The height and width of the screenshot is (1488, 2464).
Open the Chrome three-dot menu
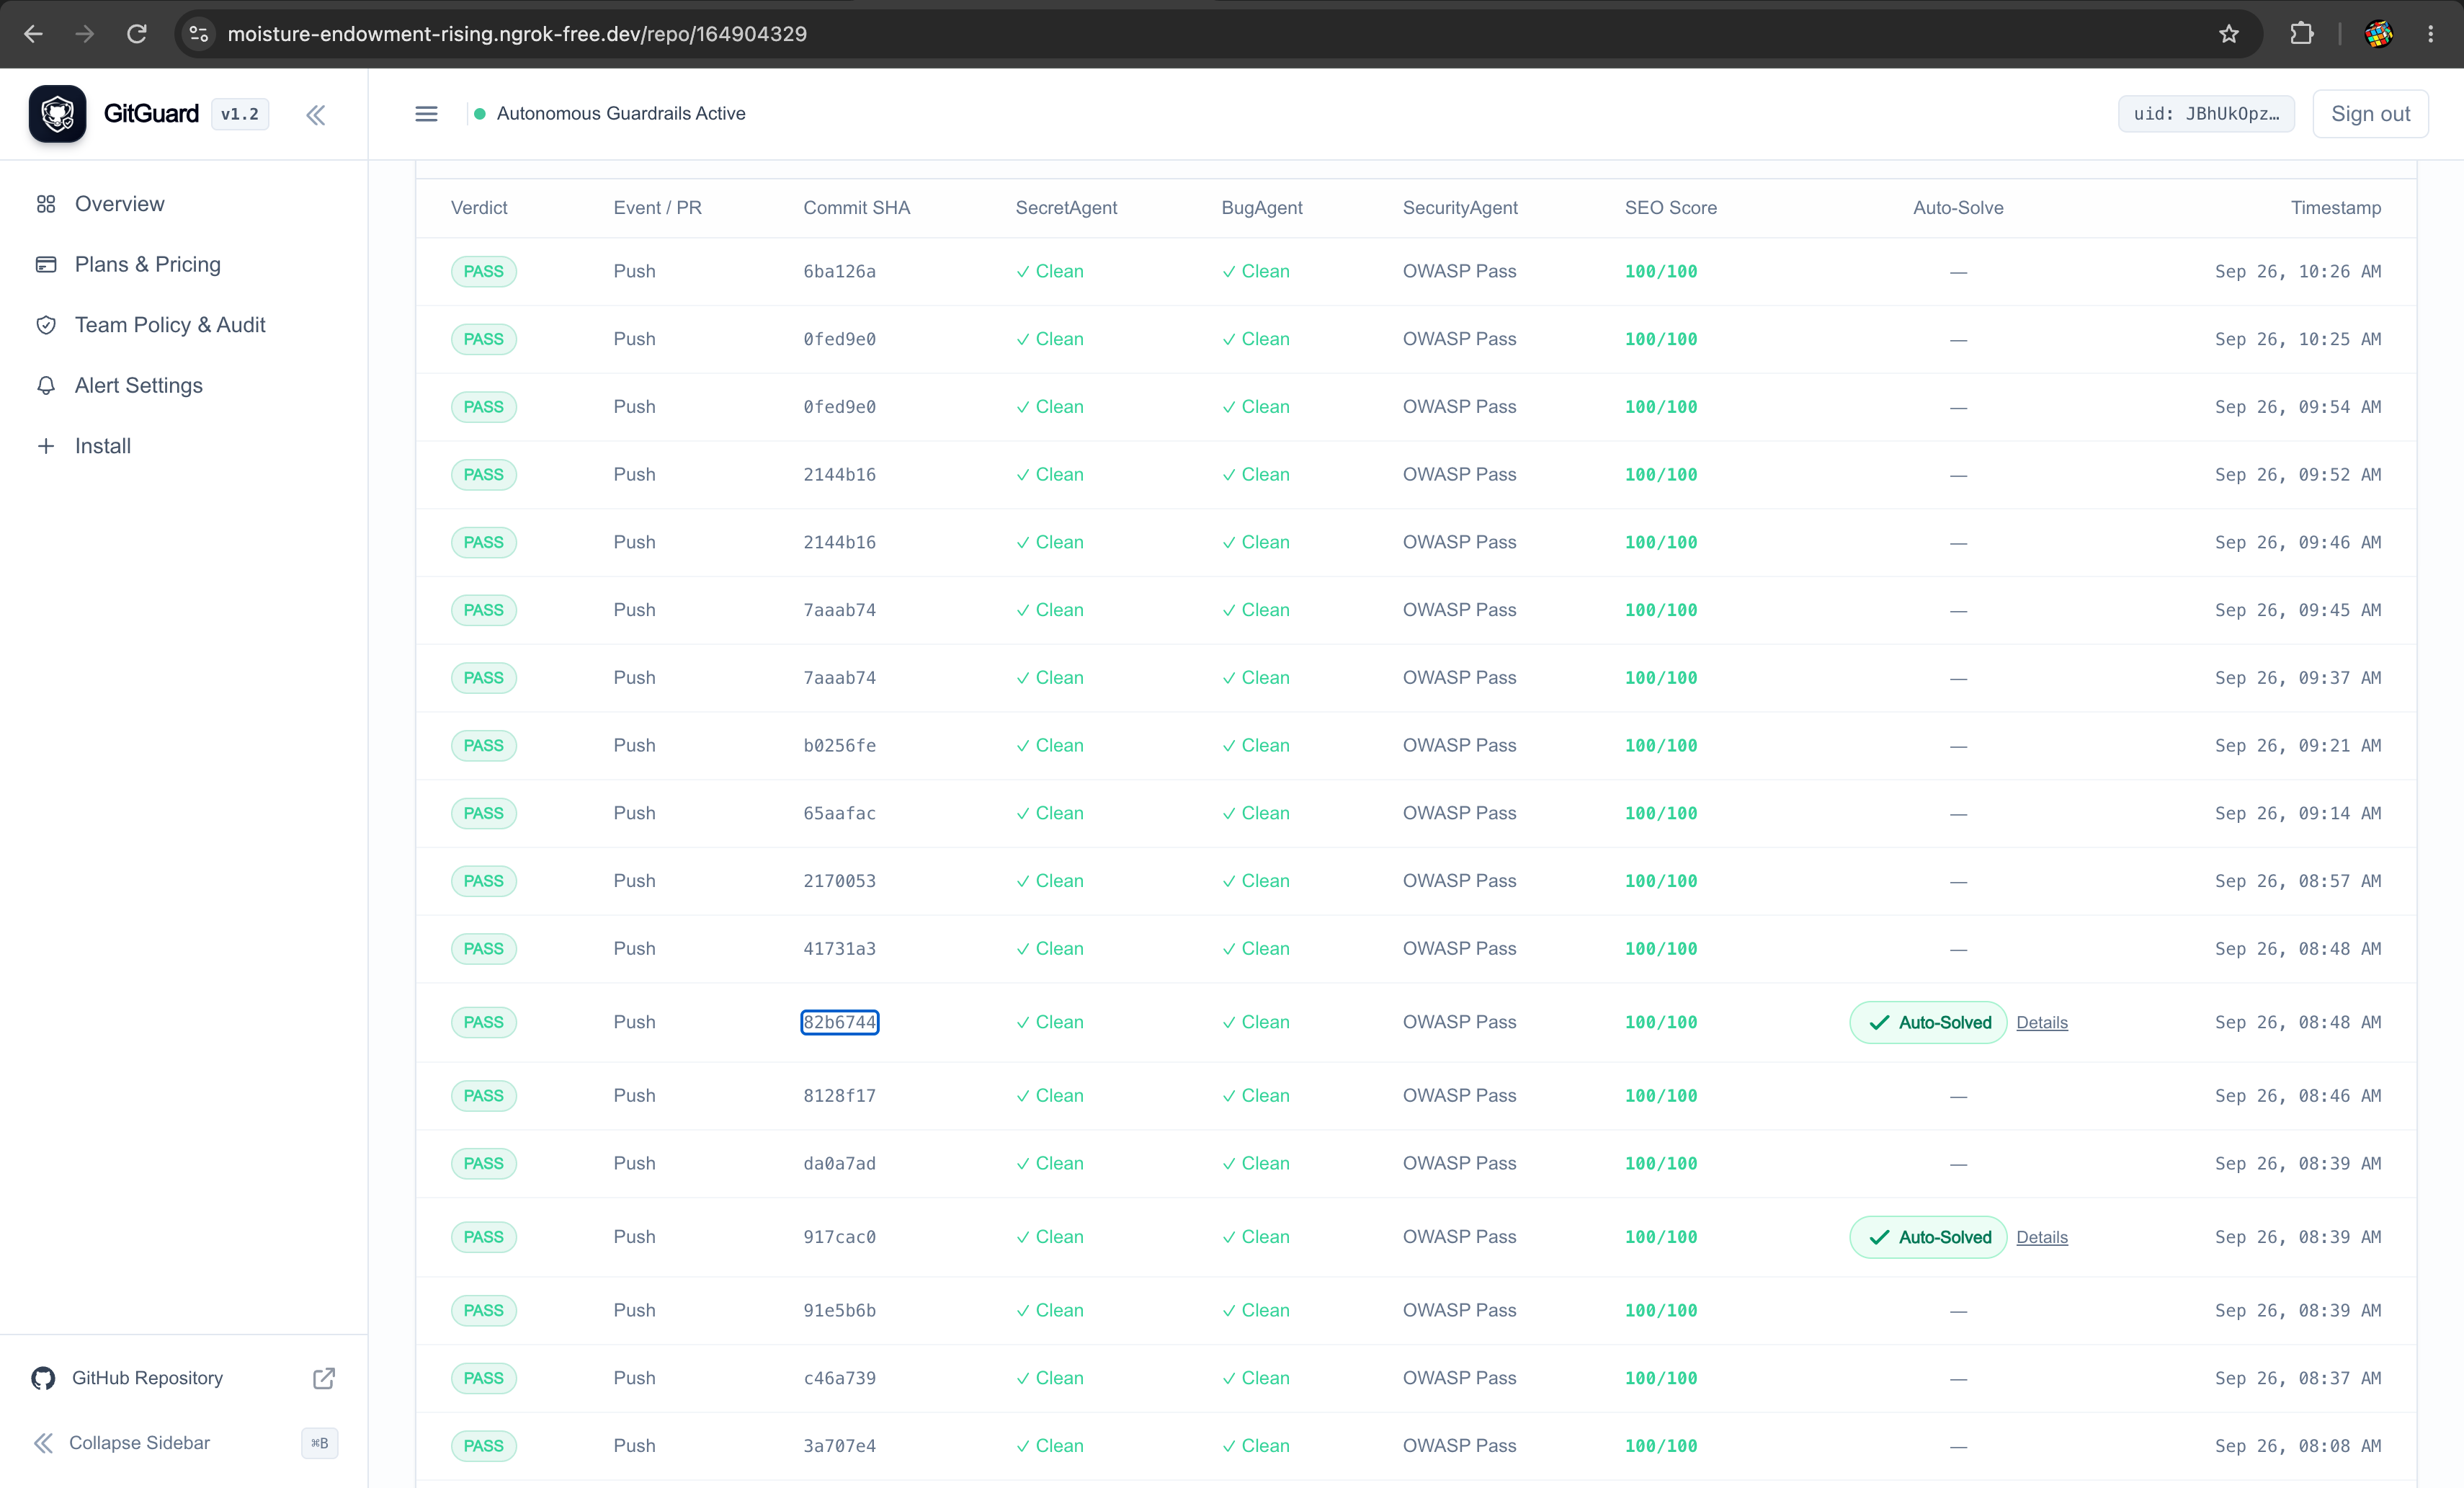point(2430,34)
